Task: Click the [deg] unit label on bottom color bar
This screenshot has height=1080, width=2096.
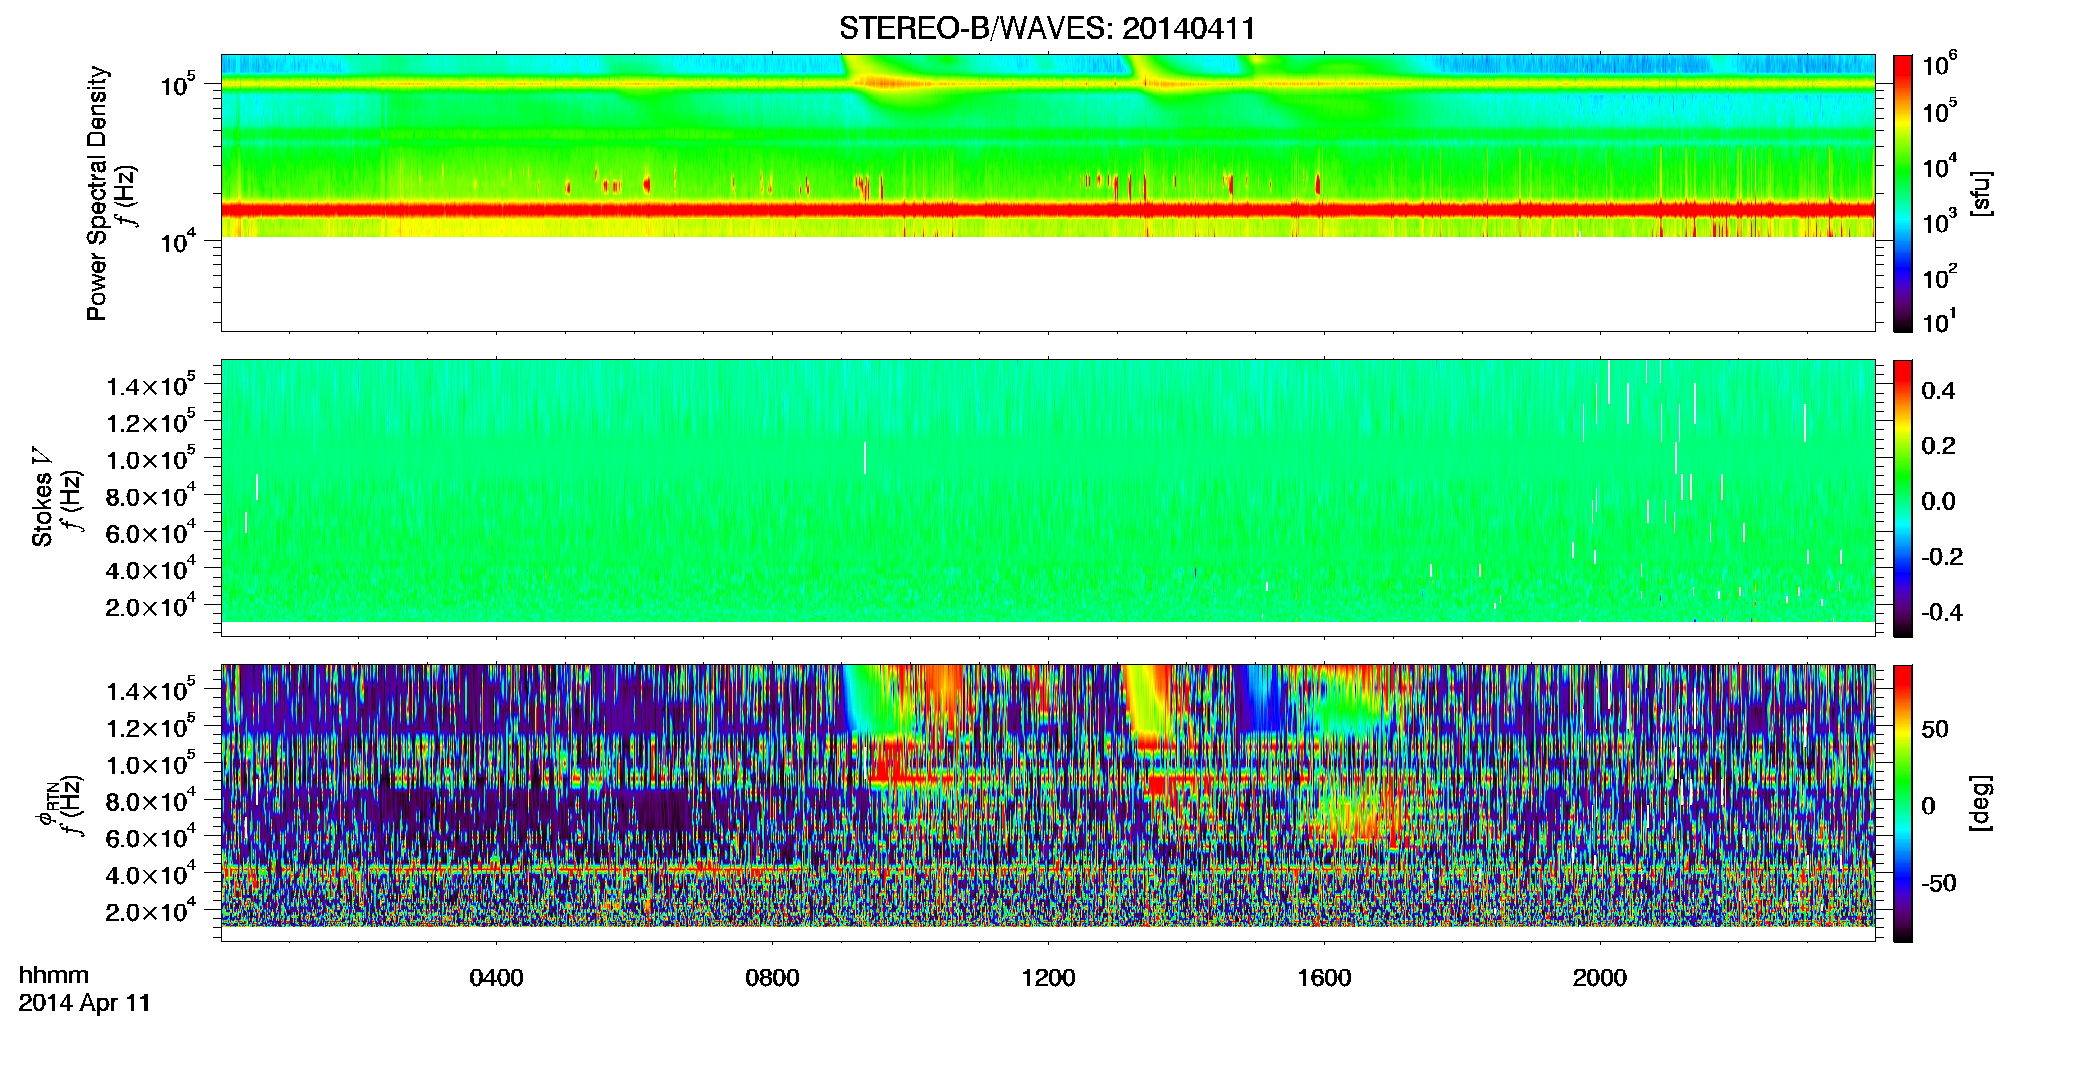Action: point(1981,803)
